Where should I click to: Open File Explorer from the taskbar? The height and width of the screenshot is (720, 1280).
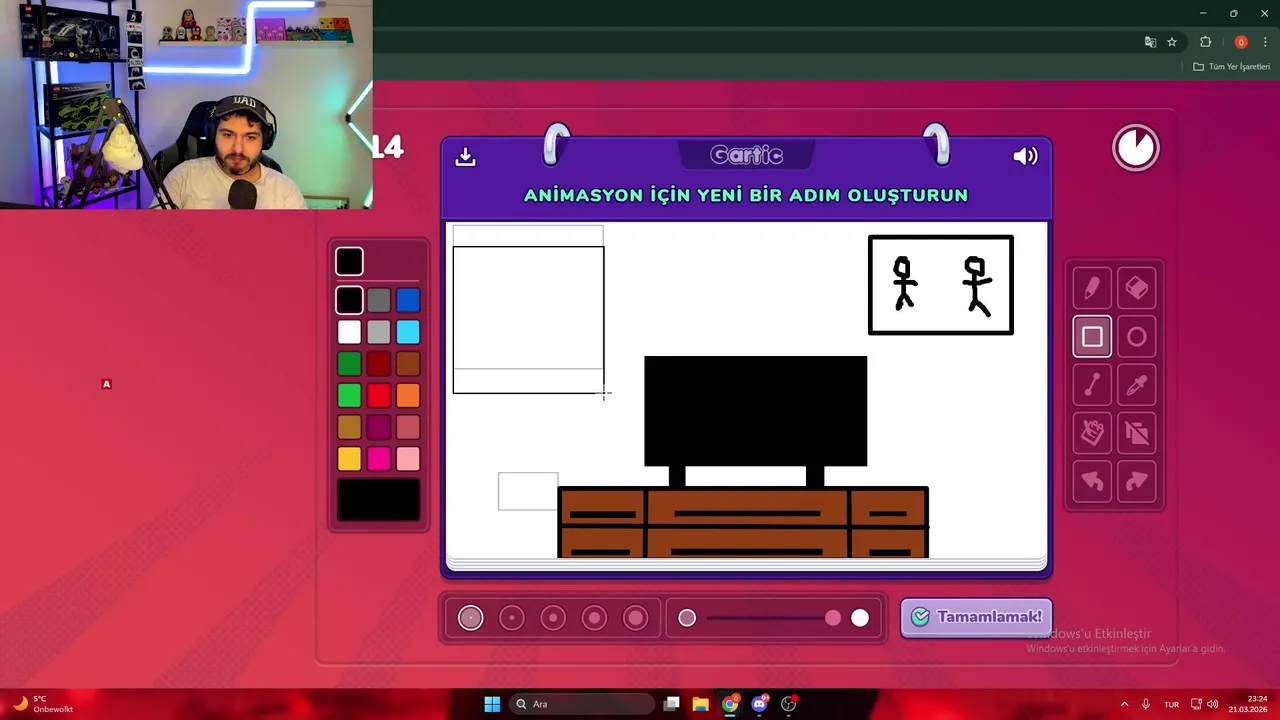[x=700, y=704]
